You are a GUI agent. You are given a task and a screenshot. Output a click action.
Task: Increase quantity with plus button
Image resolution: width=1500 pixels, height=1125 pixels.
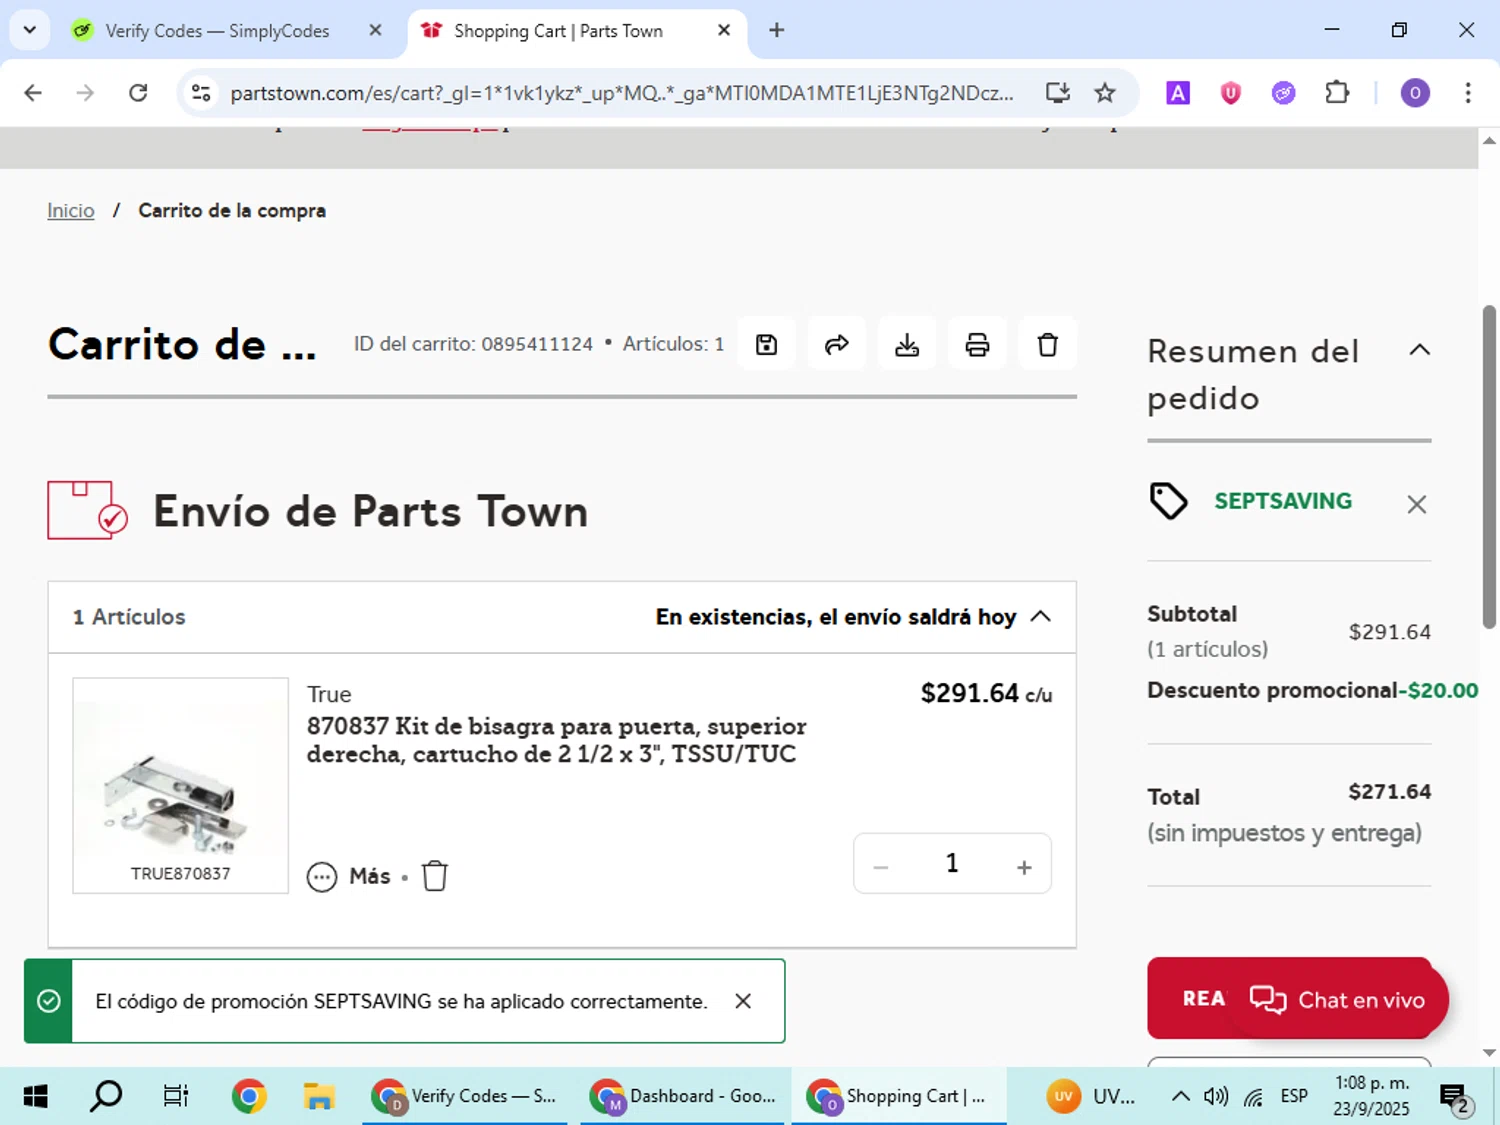click(1024, 867)
